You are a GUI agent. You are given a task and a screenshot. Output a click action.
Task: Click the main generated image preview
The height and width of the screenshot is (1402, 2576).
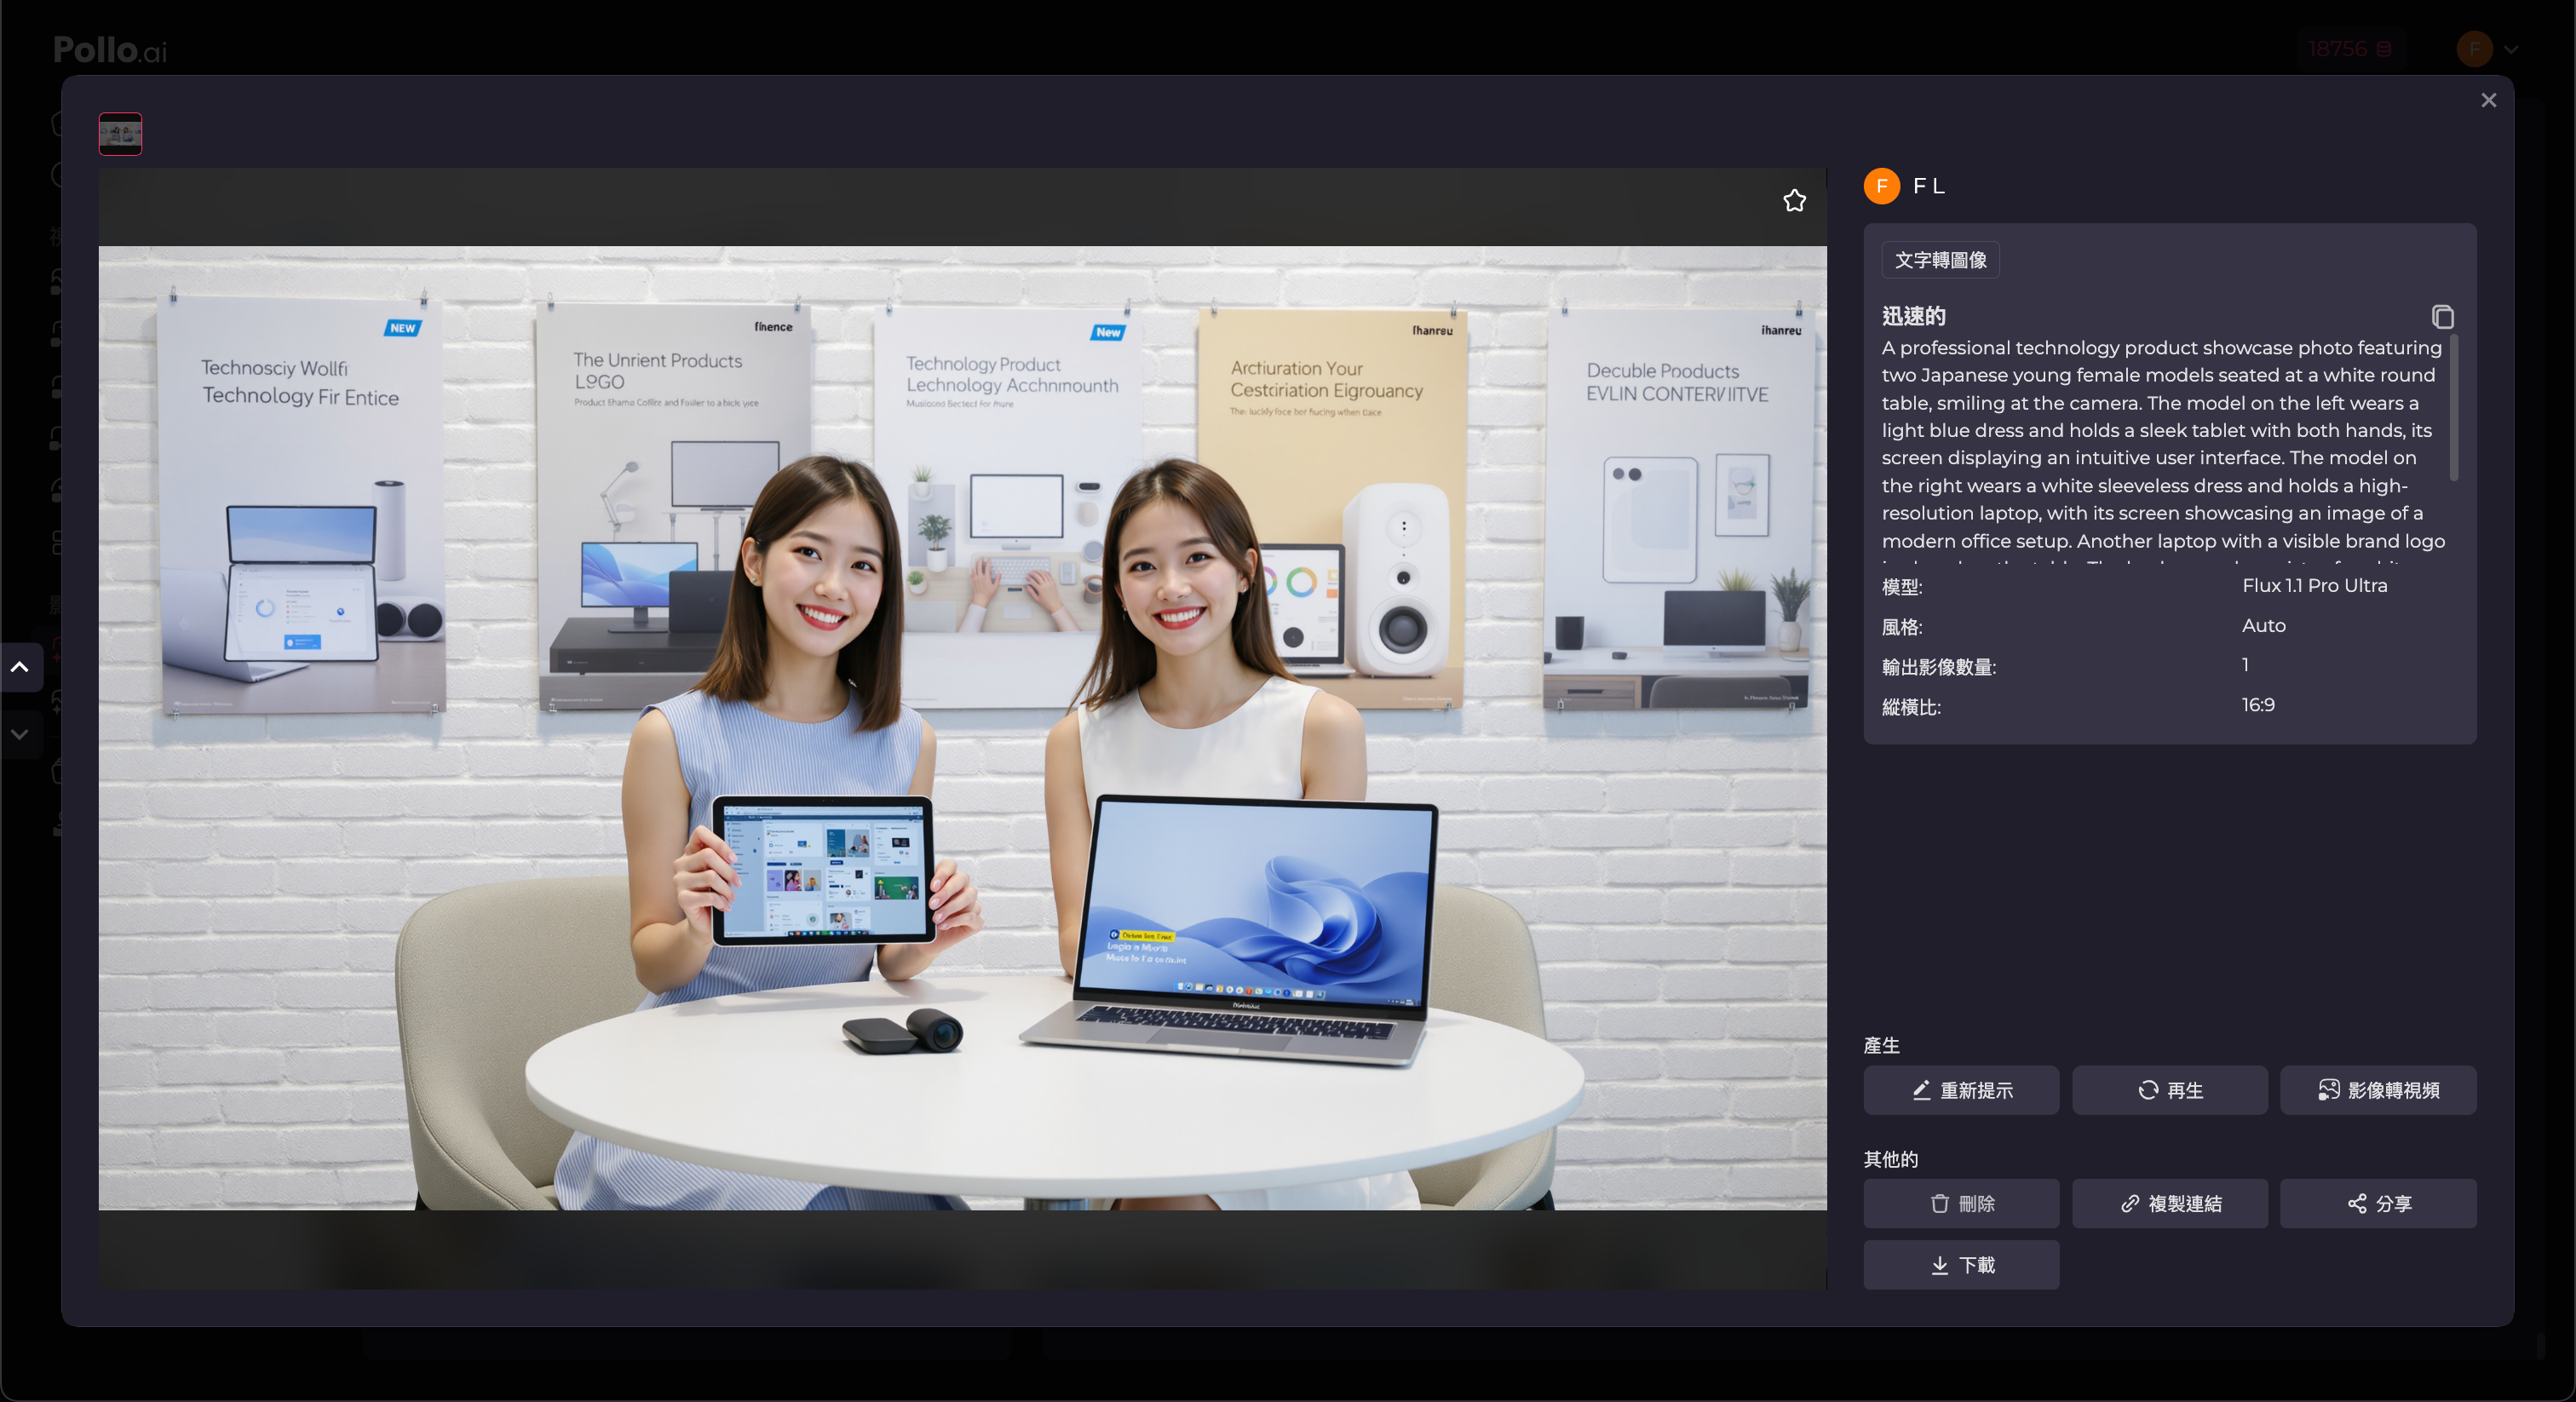[962, 728]
